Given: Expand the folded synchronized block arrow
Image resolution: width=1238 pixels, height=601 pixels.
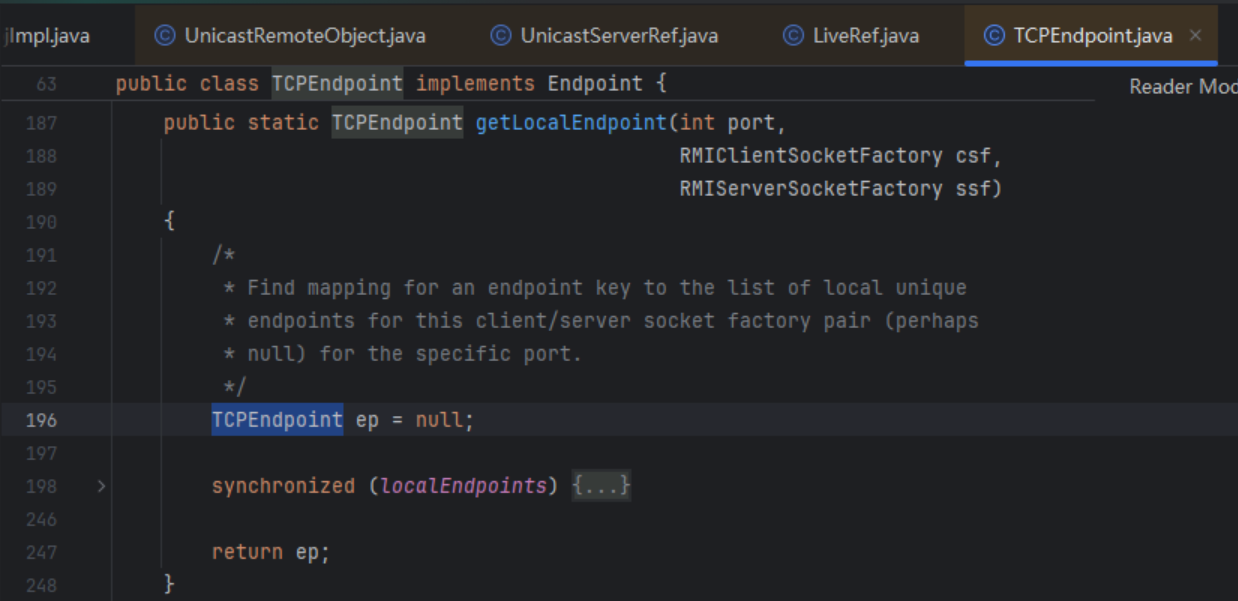Looking at the screenshot, I should click(x=100, y=486).
